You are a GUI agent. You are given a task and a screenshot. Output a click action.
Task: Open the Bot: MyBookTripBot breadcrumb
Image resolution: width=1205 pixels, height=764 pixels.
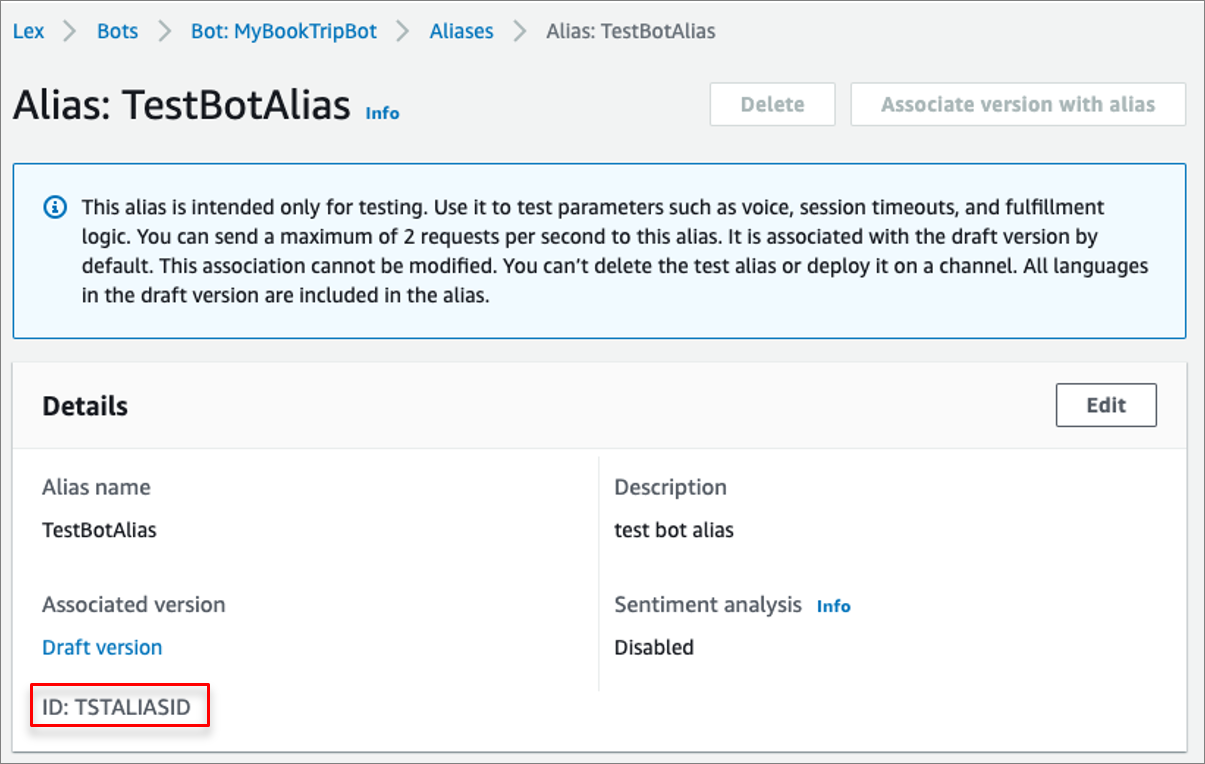point(284,31)
